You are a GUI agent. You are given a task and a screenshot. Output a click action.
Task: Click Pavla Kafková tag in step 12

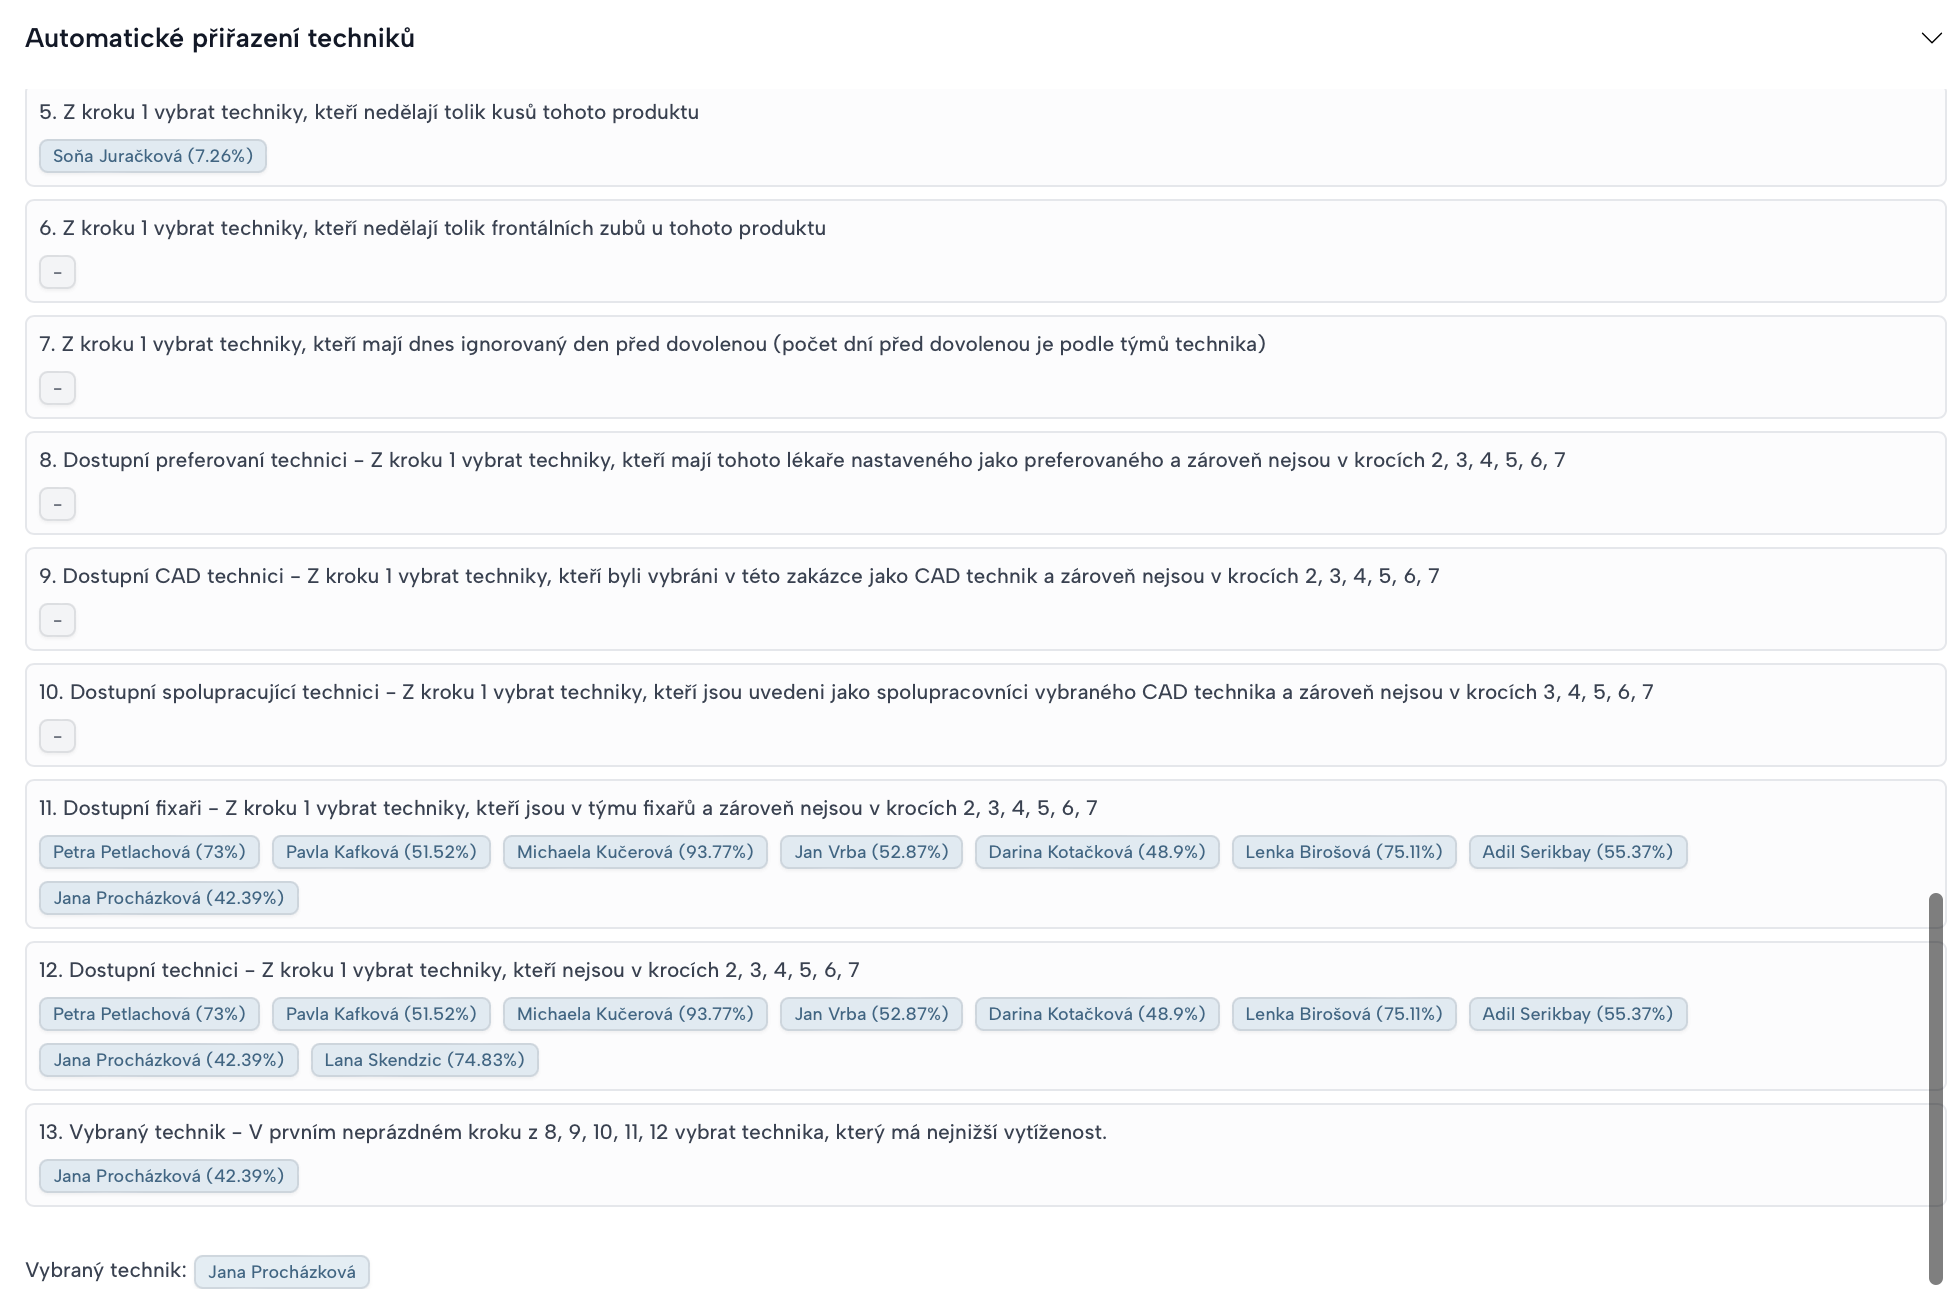(x=380, y=1014)
